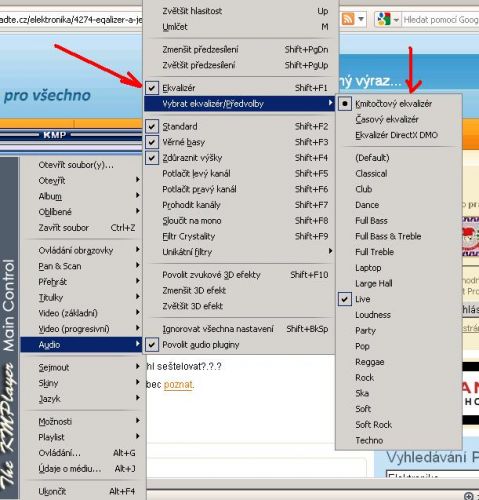
Task: Choose the Classical preset
Action: point(399,174)
